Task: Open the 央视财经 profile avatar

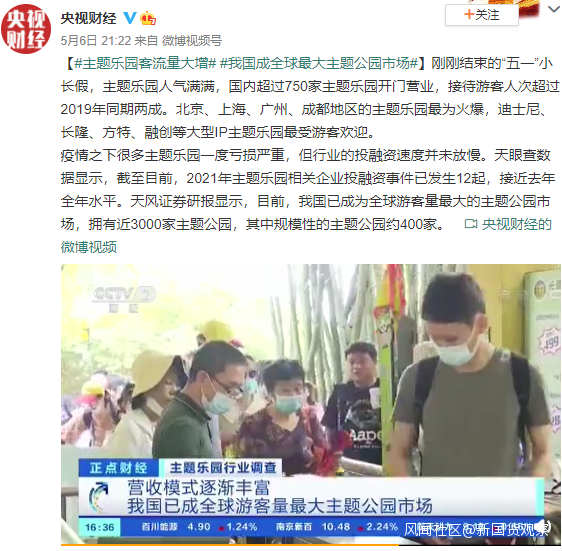Action: [26, 29]
